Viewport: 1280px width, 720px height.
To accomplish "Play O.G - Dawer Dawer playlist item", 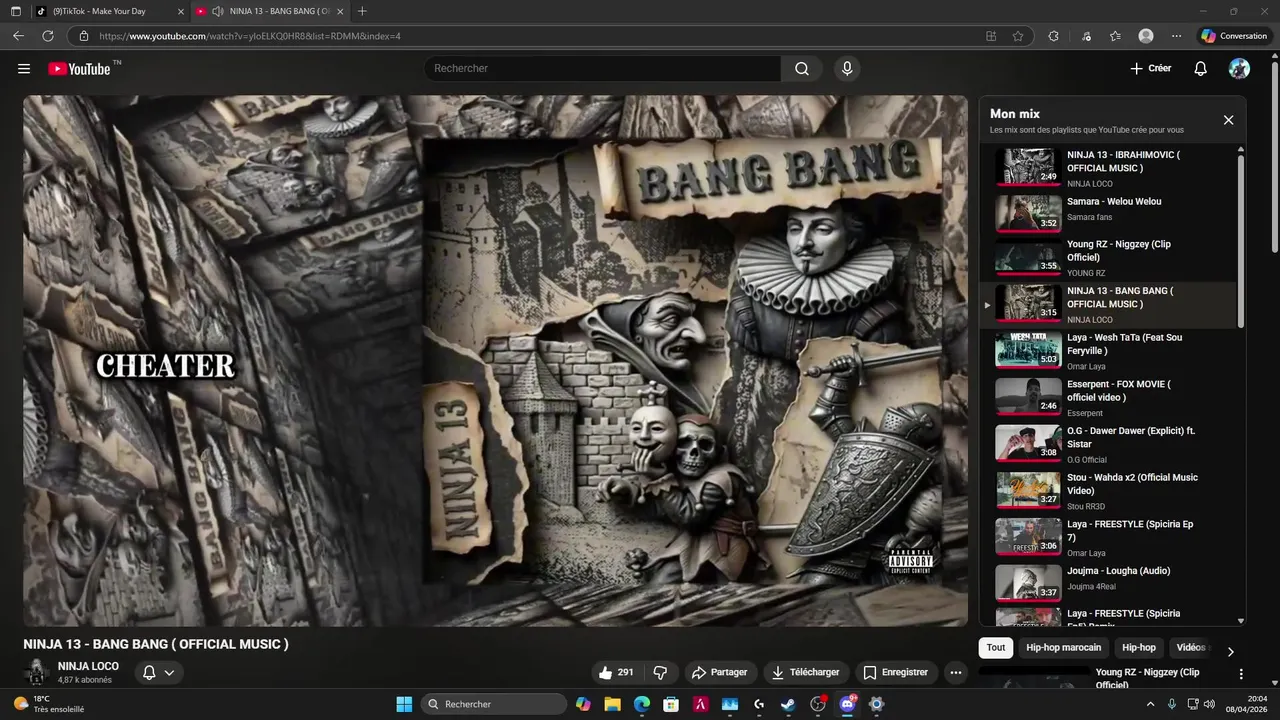I will click(1110, 445).
